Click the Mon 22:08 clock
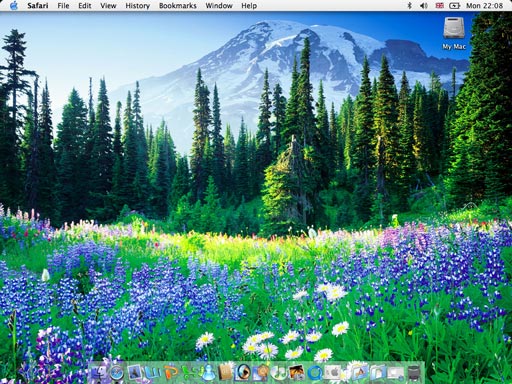This screenshot has height=384, width=512. 484,6
